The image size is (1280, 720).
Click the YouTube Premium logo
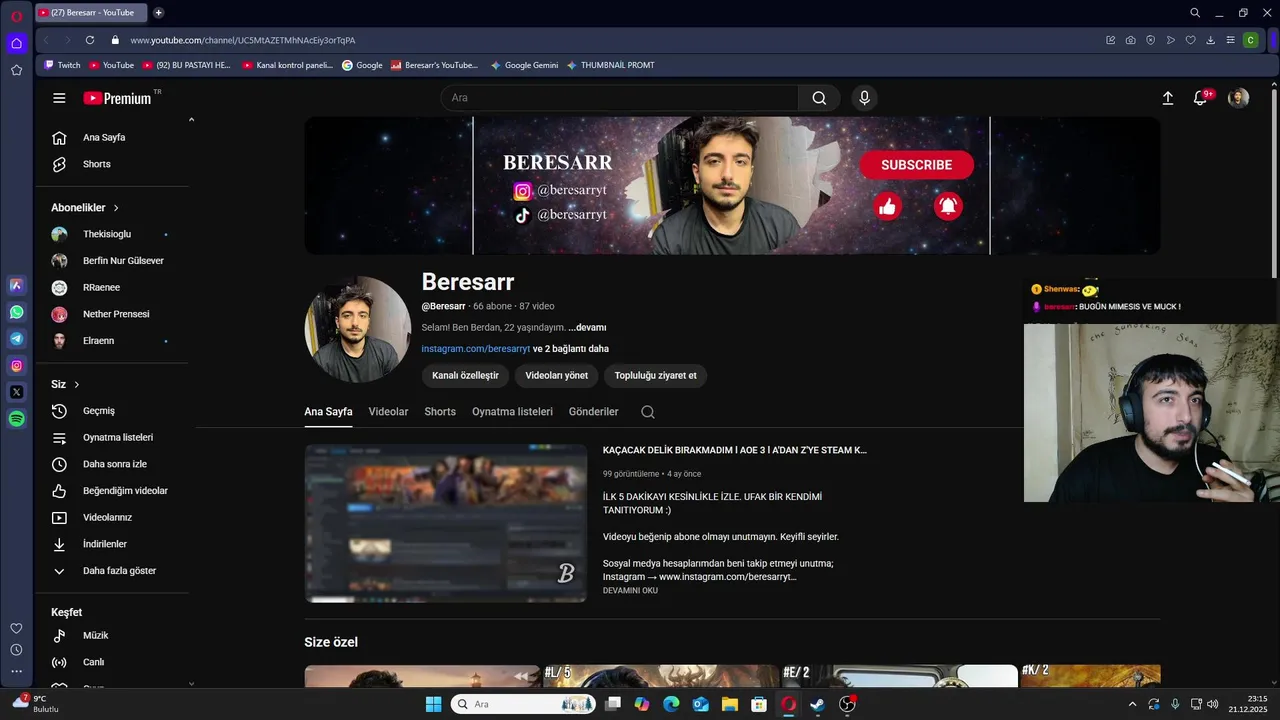[118, 98]
